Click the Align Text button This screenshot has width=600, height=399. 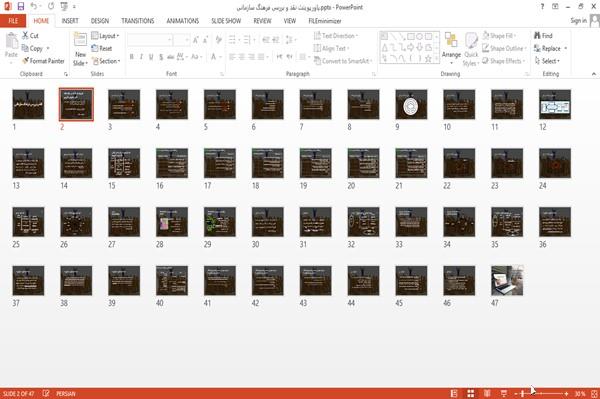[331, 48]
